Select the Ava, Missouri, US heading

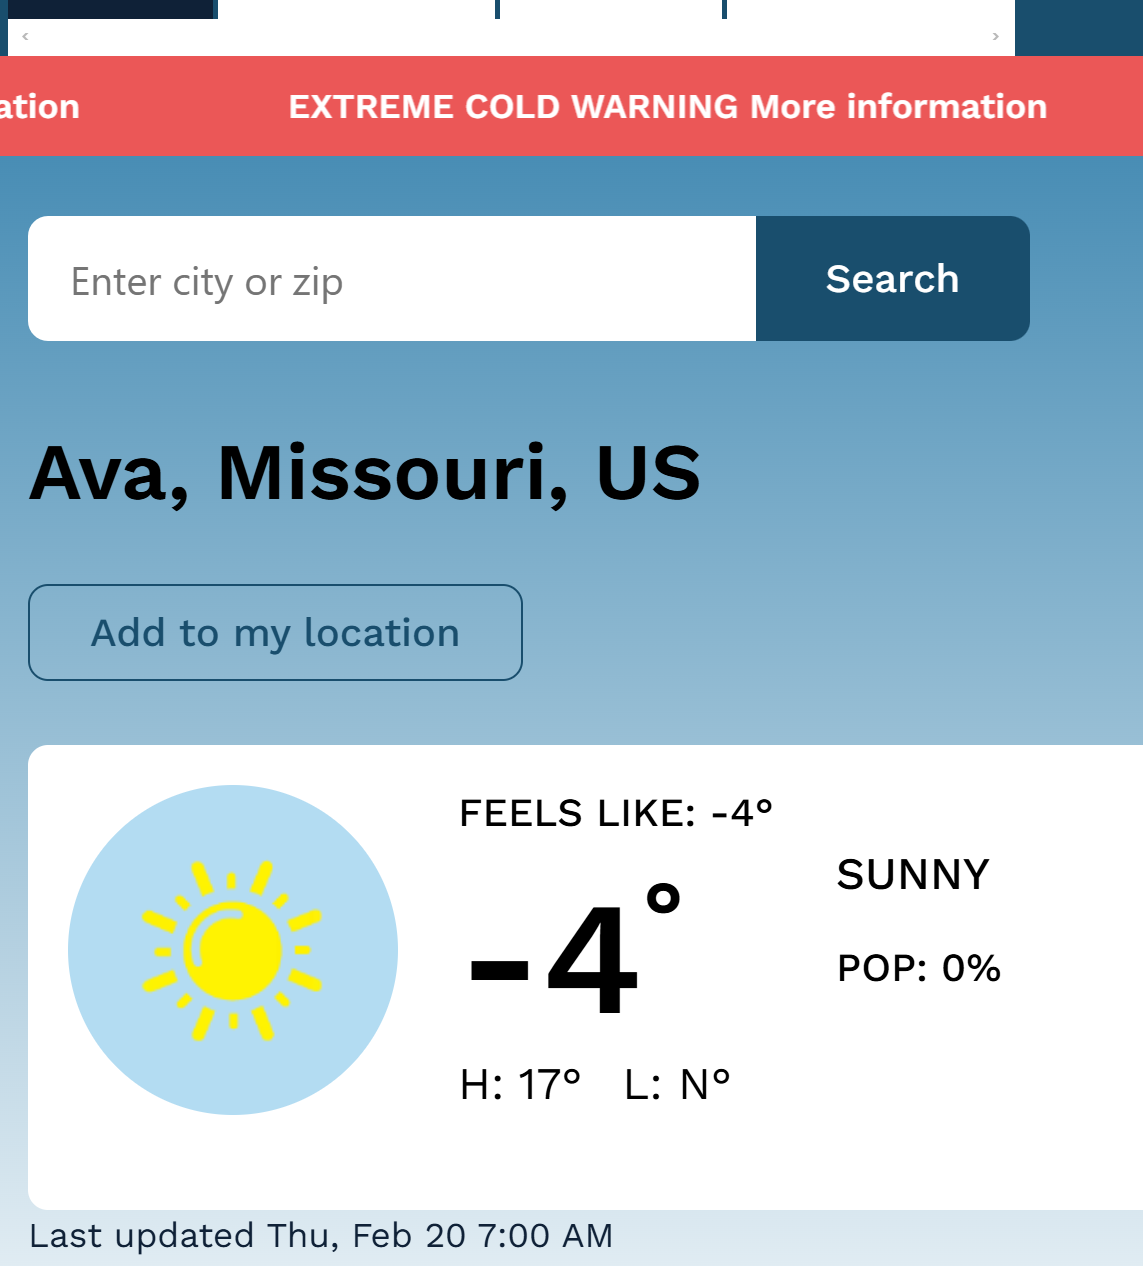click(365, 472)
